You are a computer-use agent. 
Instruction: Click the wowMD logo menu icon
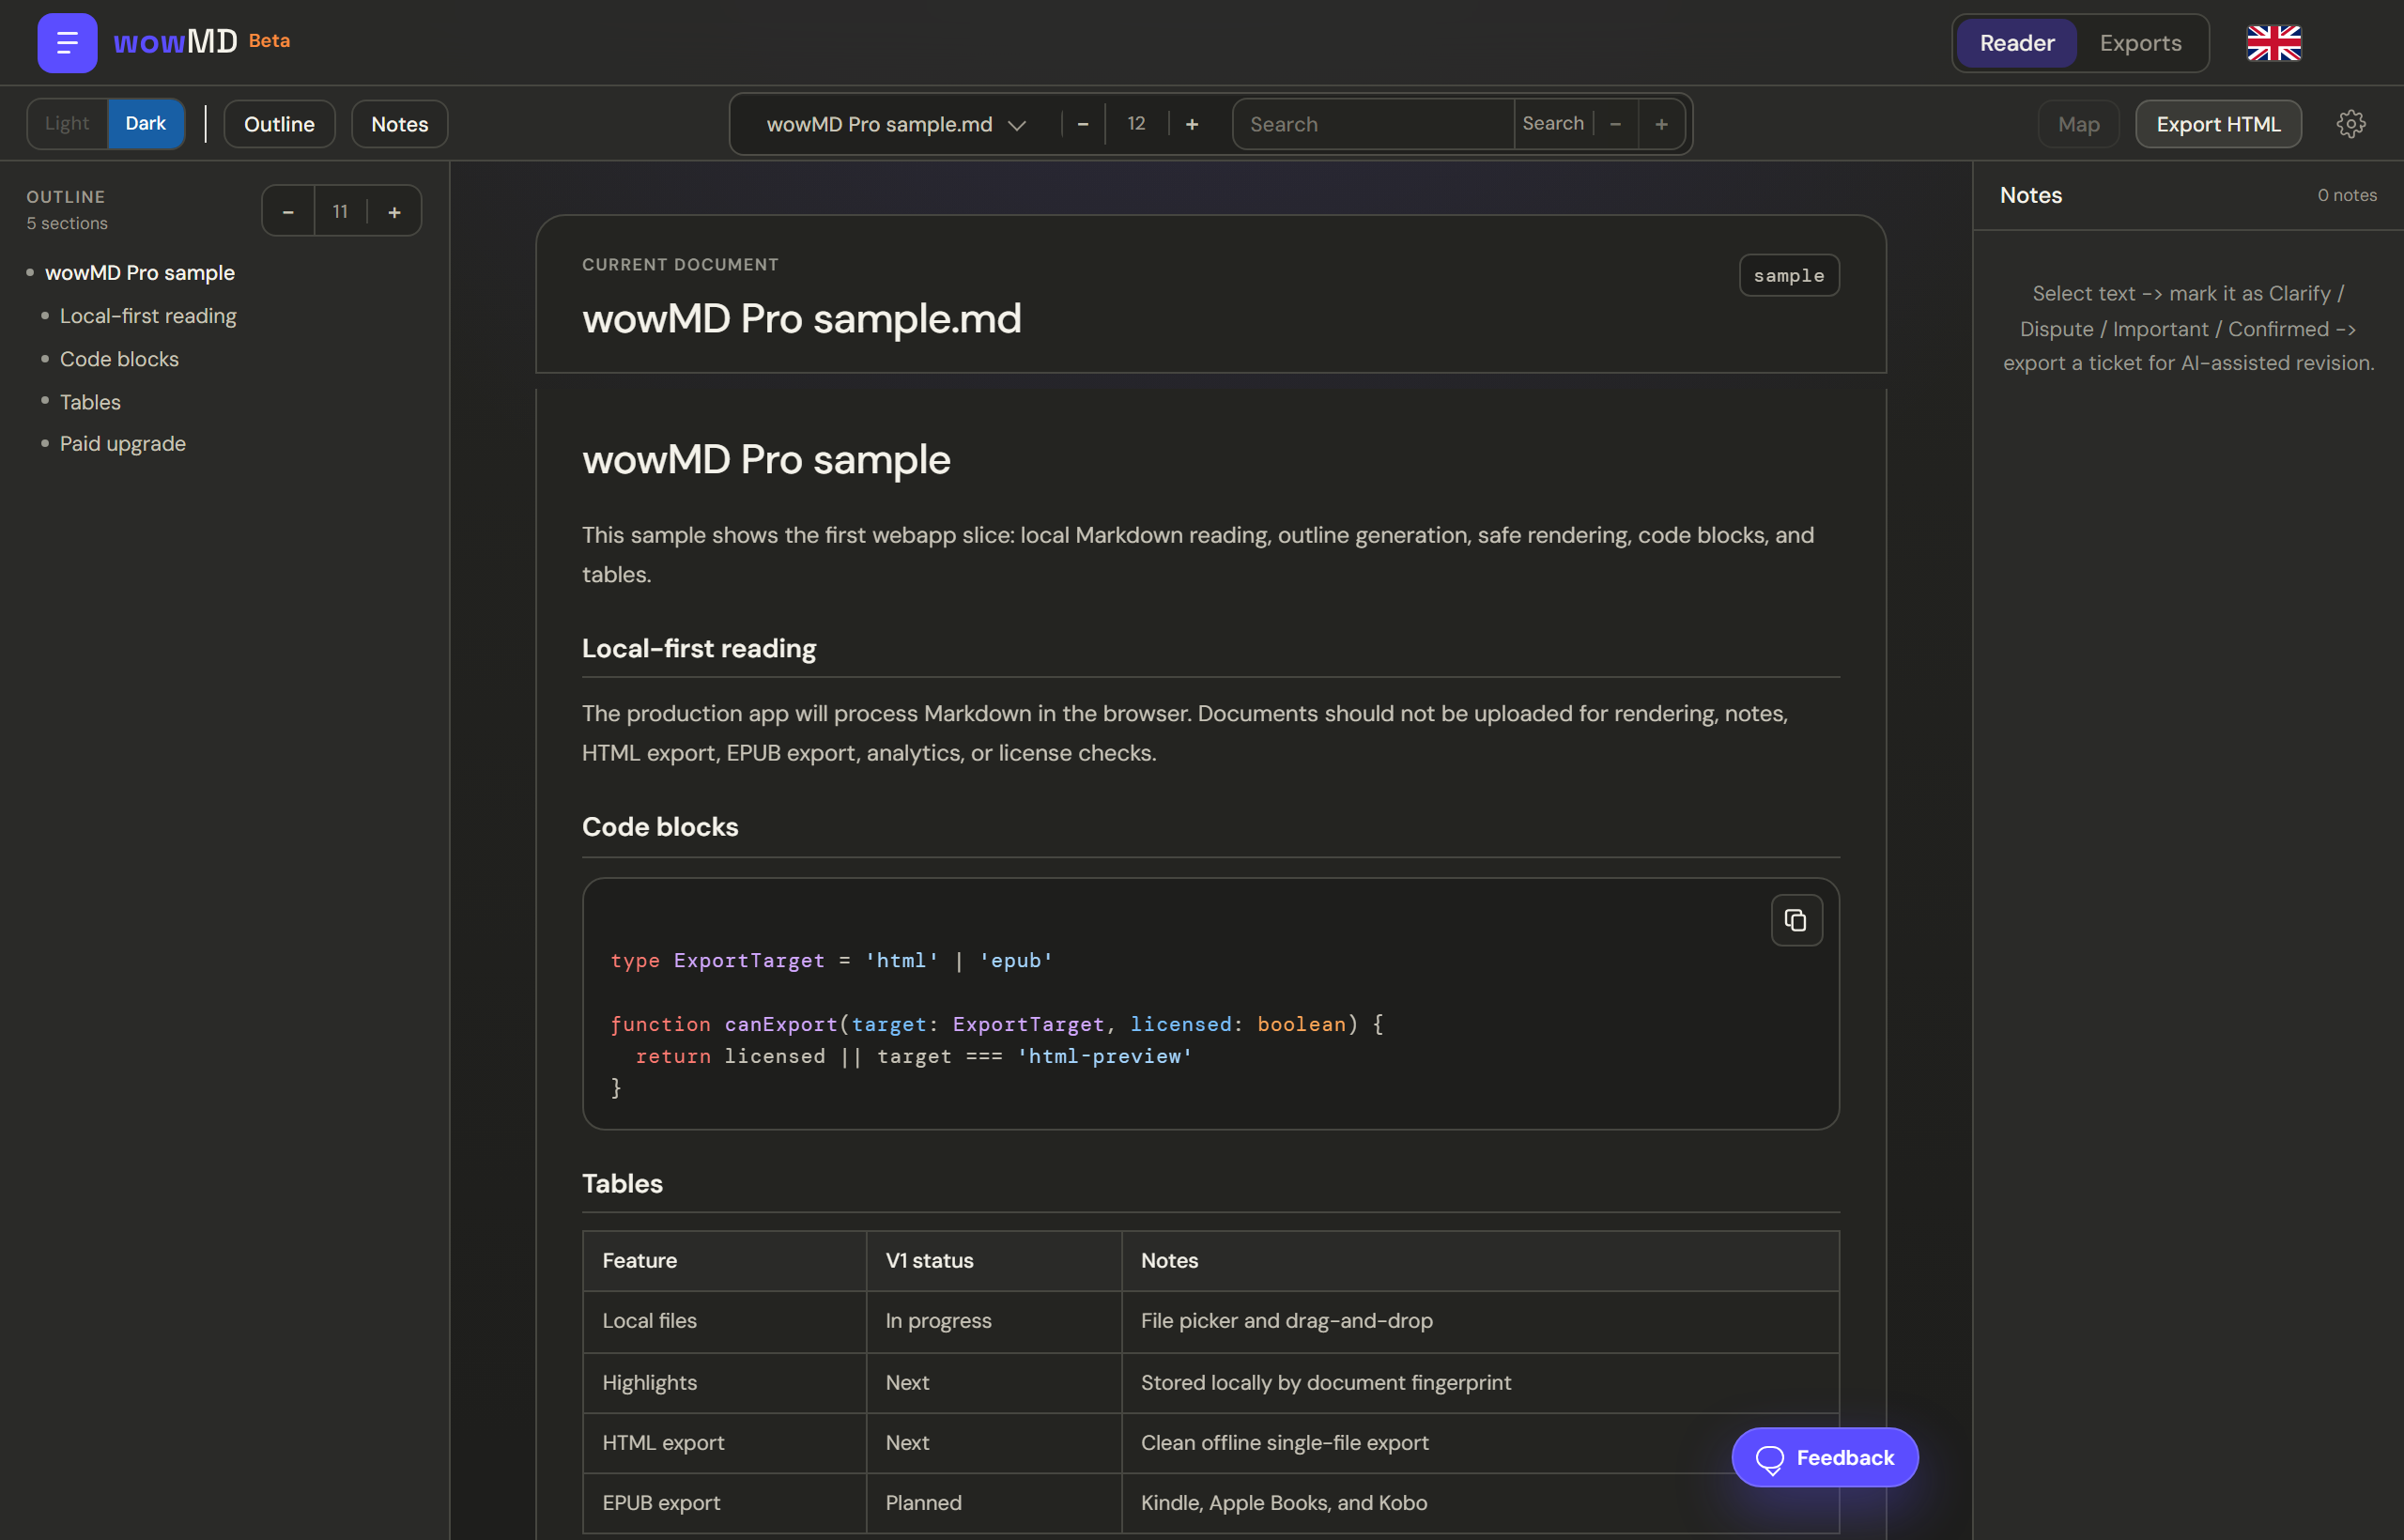coord(67,43)
